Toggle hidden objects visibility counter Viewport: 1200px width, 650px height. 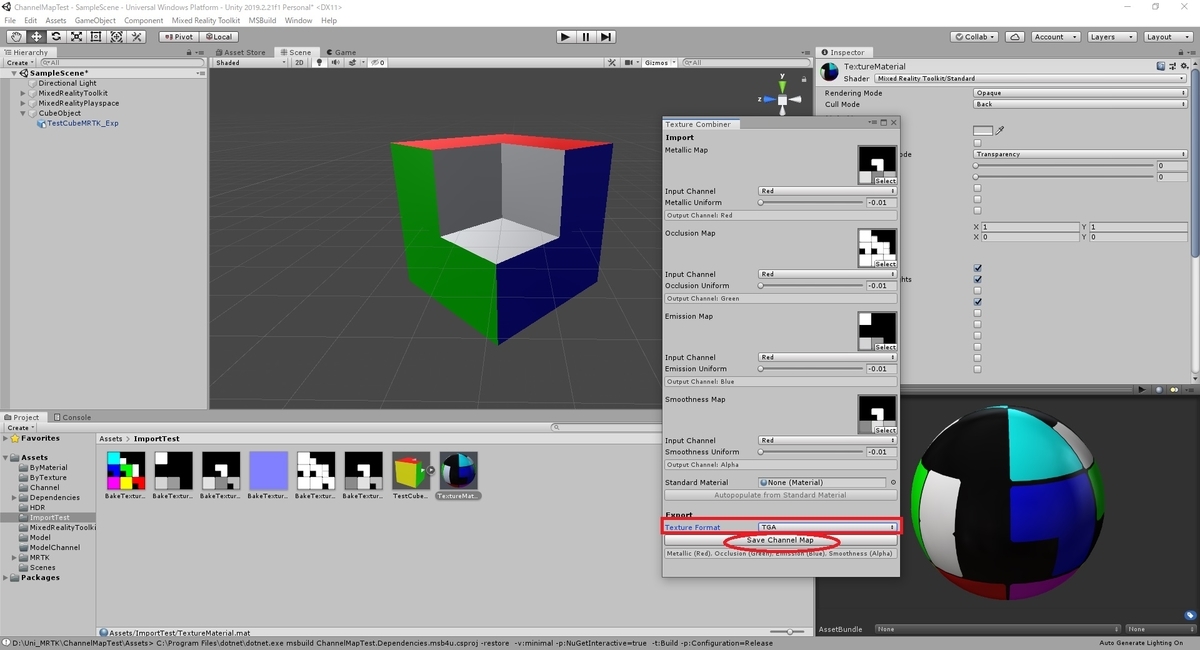[377, 63]
